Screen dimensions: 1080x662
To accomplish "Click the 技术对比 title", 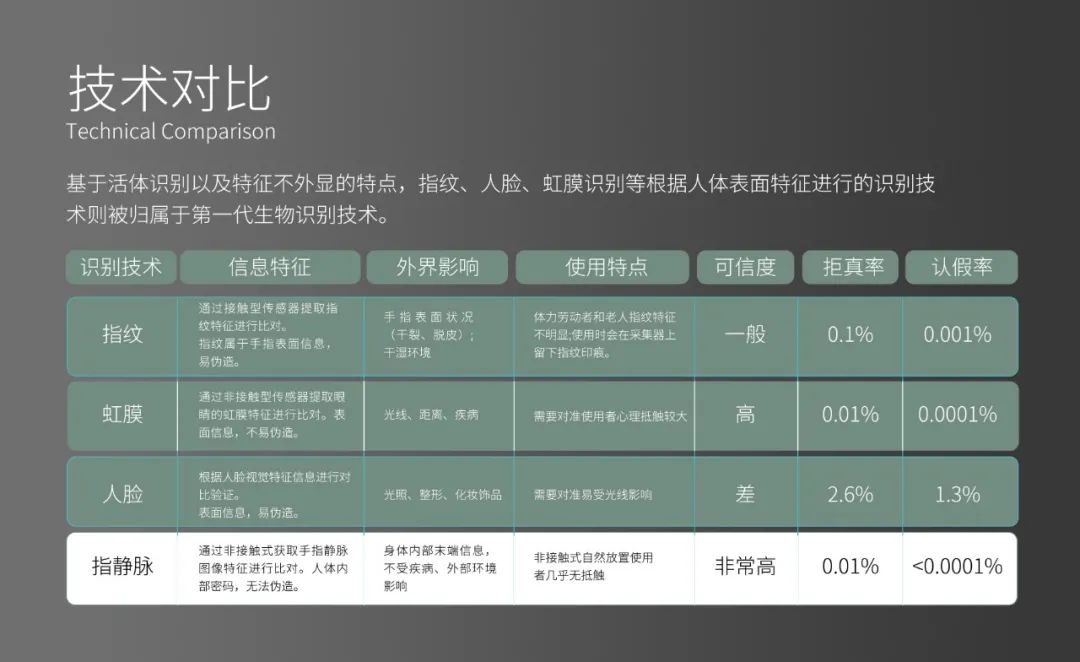I will (169, 89).
